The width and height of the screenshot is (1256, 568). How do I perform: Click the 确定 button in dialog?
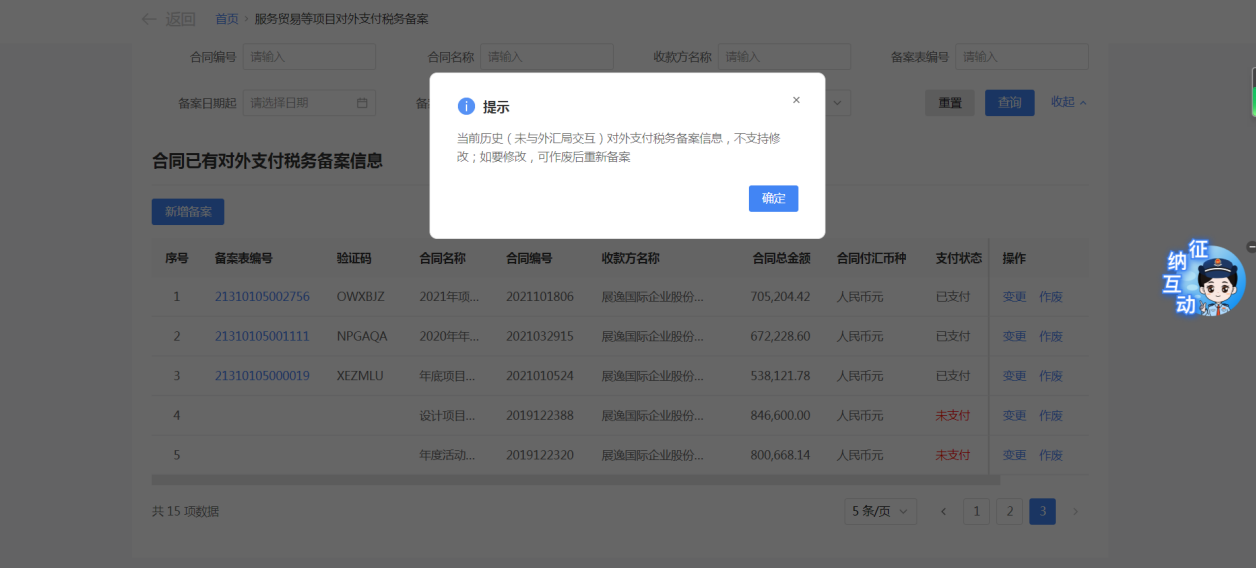pos(773,198)
